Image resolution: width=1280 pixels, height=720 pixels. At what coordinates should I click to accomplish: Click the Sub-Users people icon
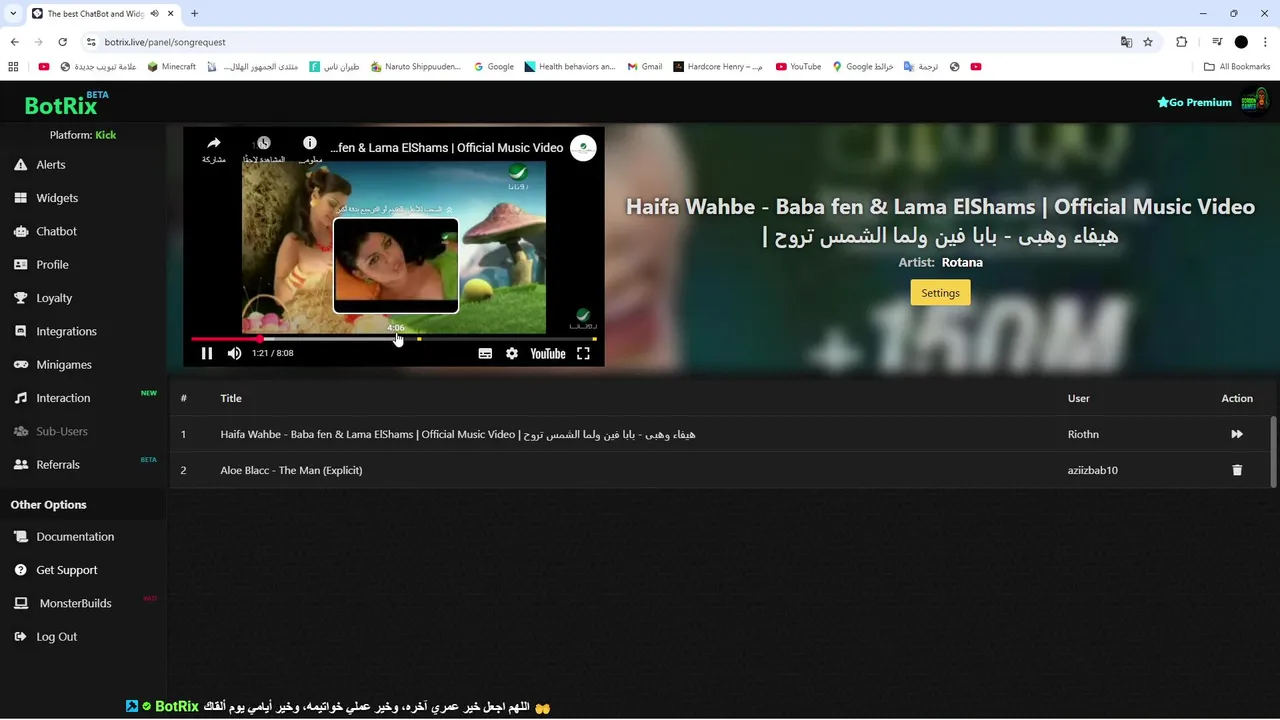[20, 431]
